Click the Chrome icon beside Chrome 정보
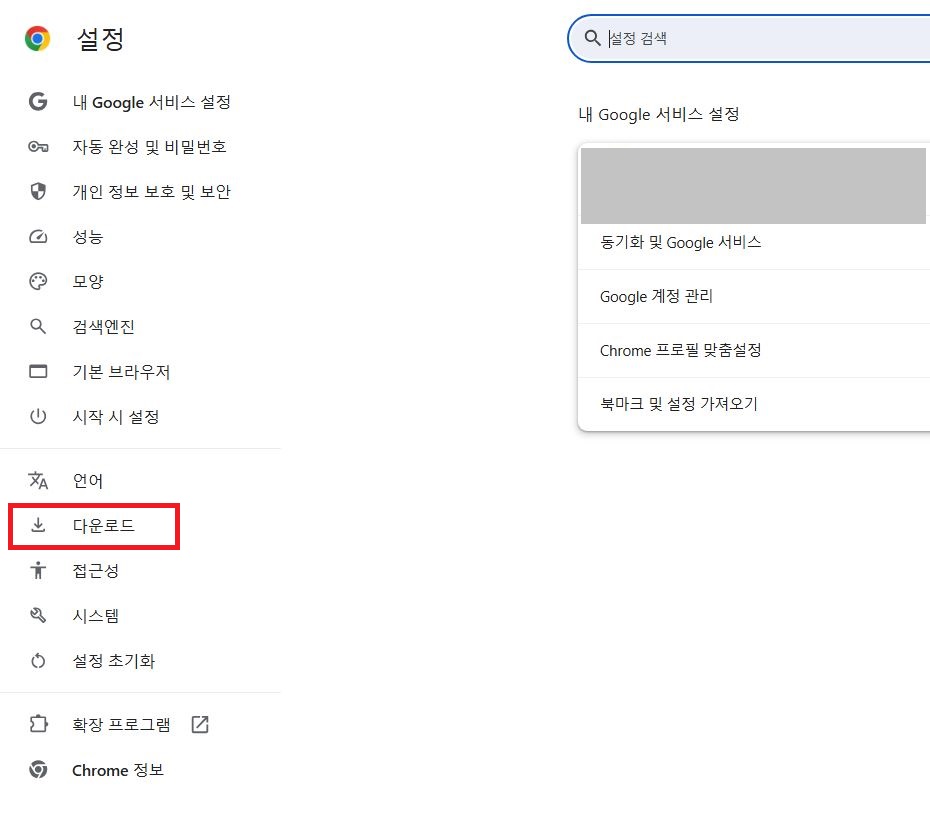 click(x=38, y=769)
